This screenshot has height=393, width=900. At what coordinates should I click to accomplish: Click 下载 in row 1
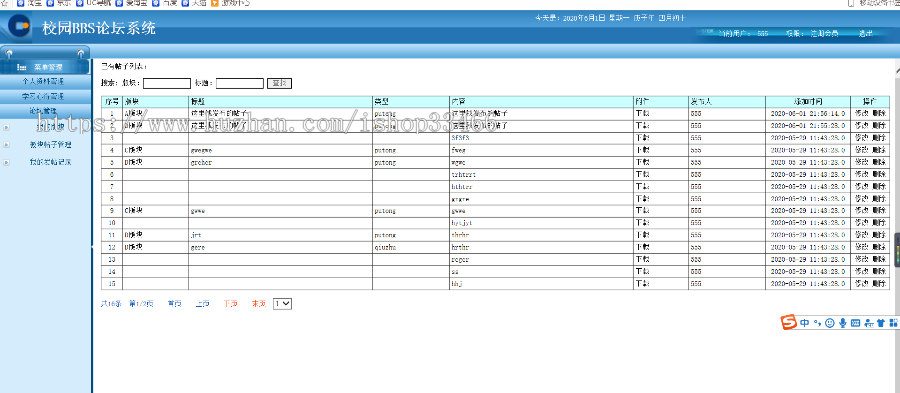tap(643, 114)
